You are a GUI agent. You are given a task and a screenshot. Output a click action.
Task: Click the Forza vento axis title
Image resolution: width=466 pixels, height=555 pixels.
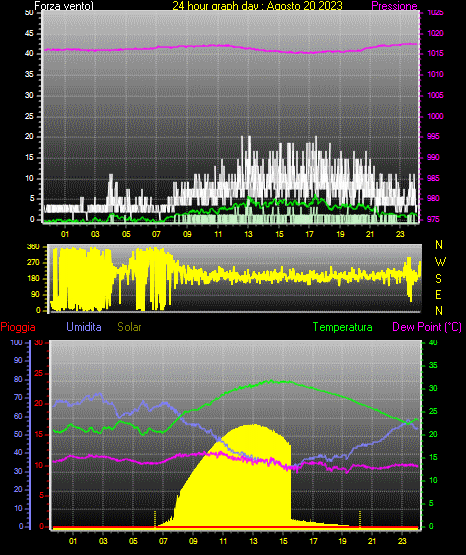coord(64,6)
